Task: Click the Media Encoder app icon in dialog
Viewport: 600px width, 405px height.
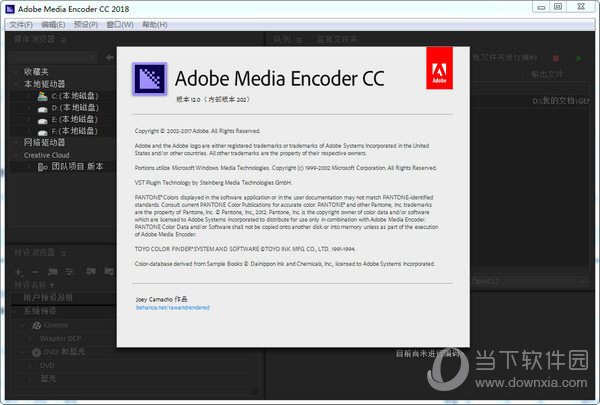Action: click(150, 78)
